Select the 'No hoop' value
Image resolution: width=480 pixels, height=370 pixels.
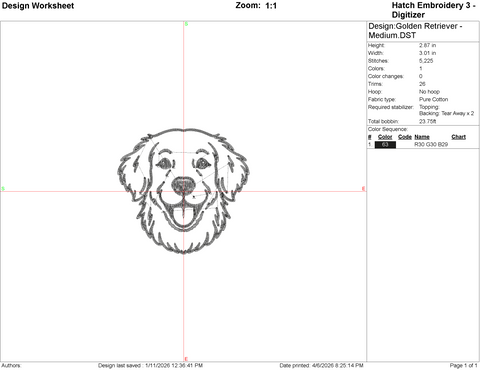(x=429, y=92)
